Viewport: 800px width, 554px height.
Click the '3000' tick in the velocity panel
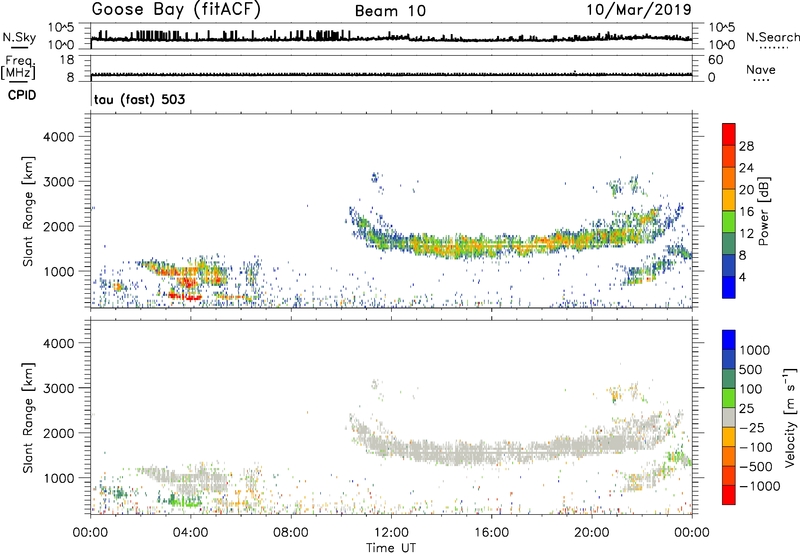click(x=59, y=388)
